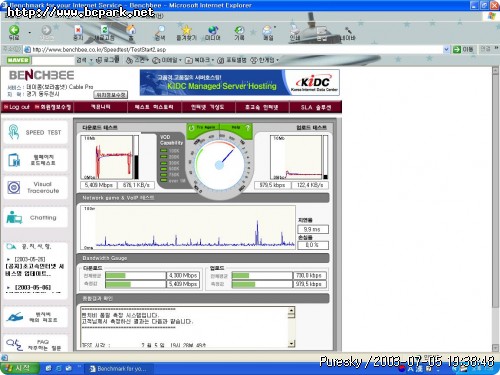The height and width of the screenshot is (375, 500).
Task: Select SPEED TEST in the sidebar
Action: click(x=36, y=132)
